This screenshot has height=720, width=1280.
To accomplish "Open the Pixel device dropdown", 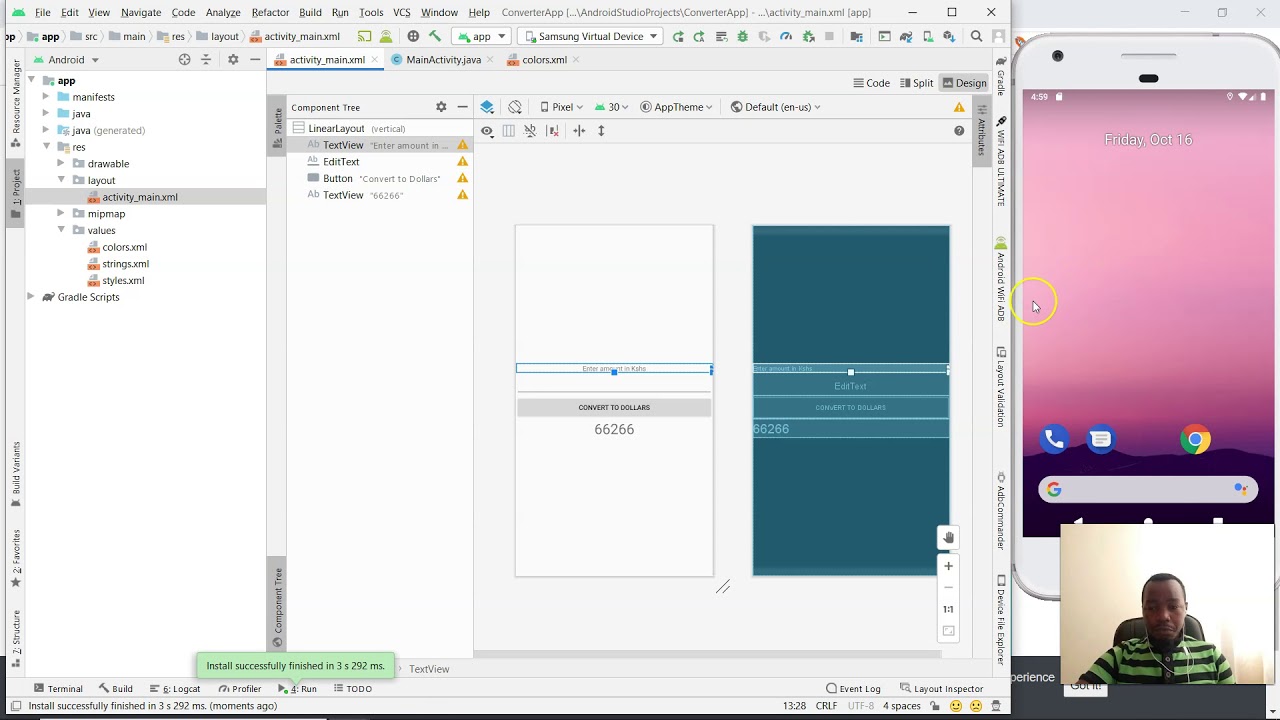I will 562,107.
